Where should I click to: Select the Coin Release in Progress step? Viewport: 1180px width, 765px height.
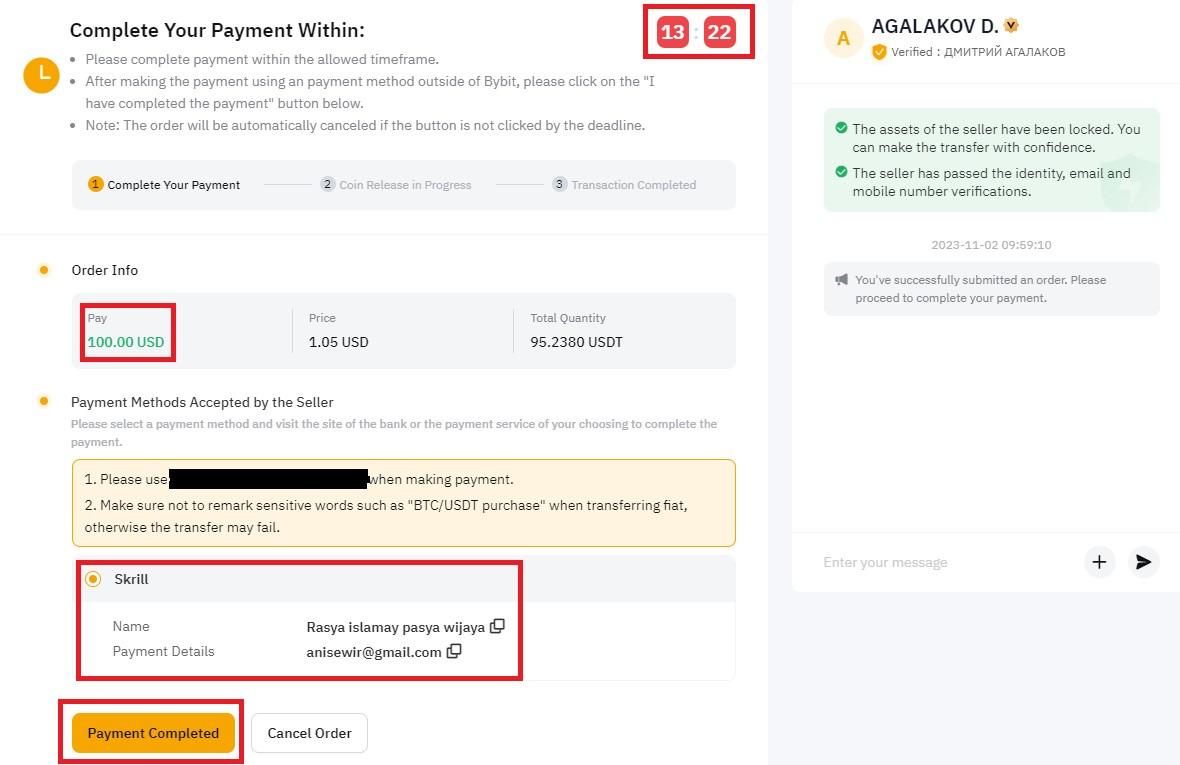pyautogui.click(x=396, y=184)
